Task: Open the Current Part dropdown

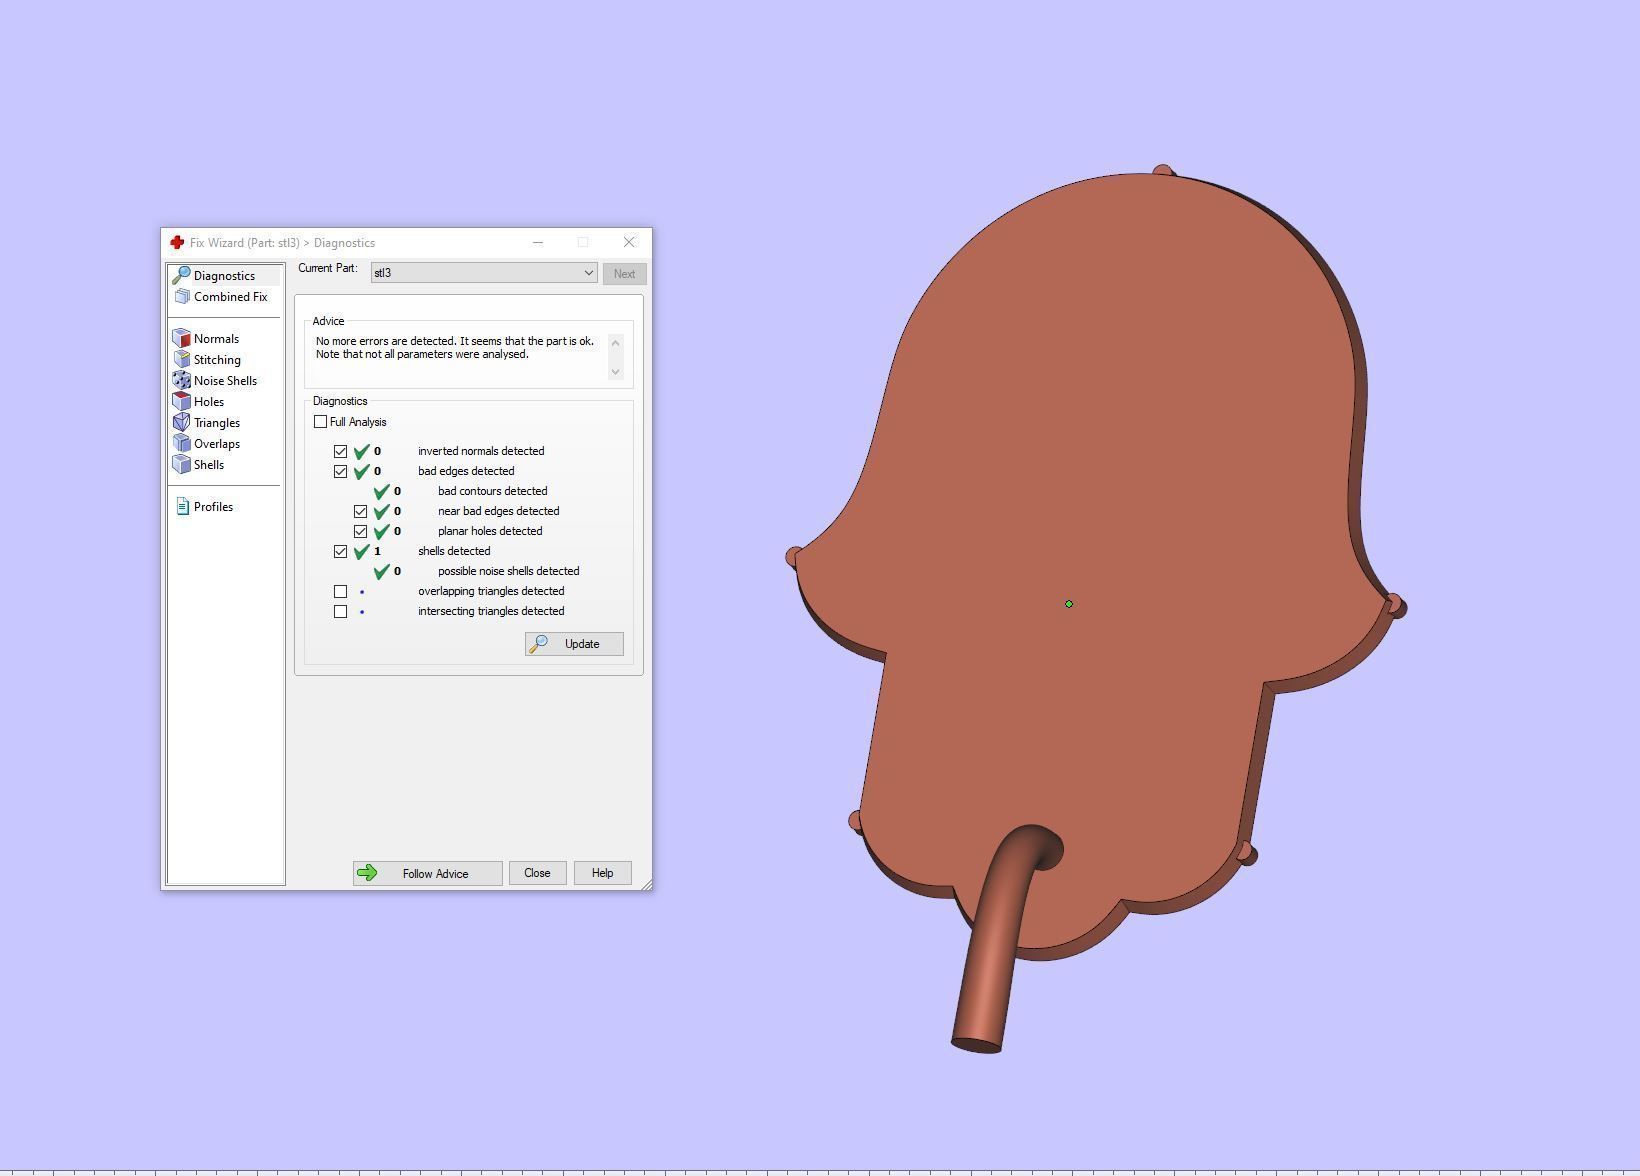Action: (x=484, y=273)
